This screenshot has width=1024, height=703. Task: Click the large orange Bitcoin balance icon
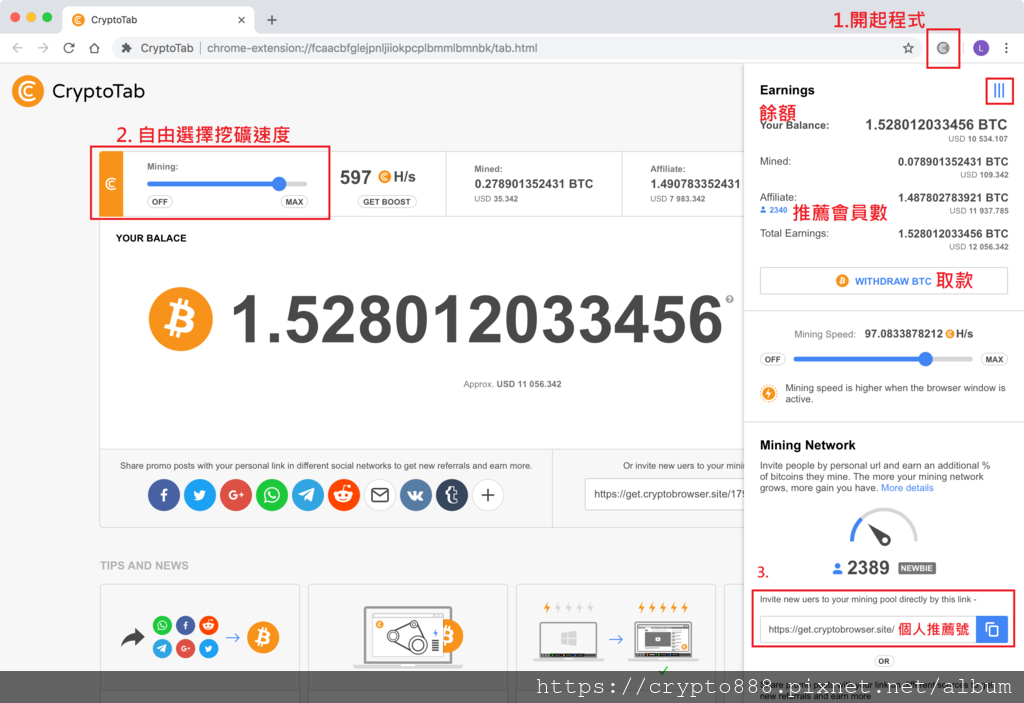(181, 319)
